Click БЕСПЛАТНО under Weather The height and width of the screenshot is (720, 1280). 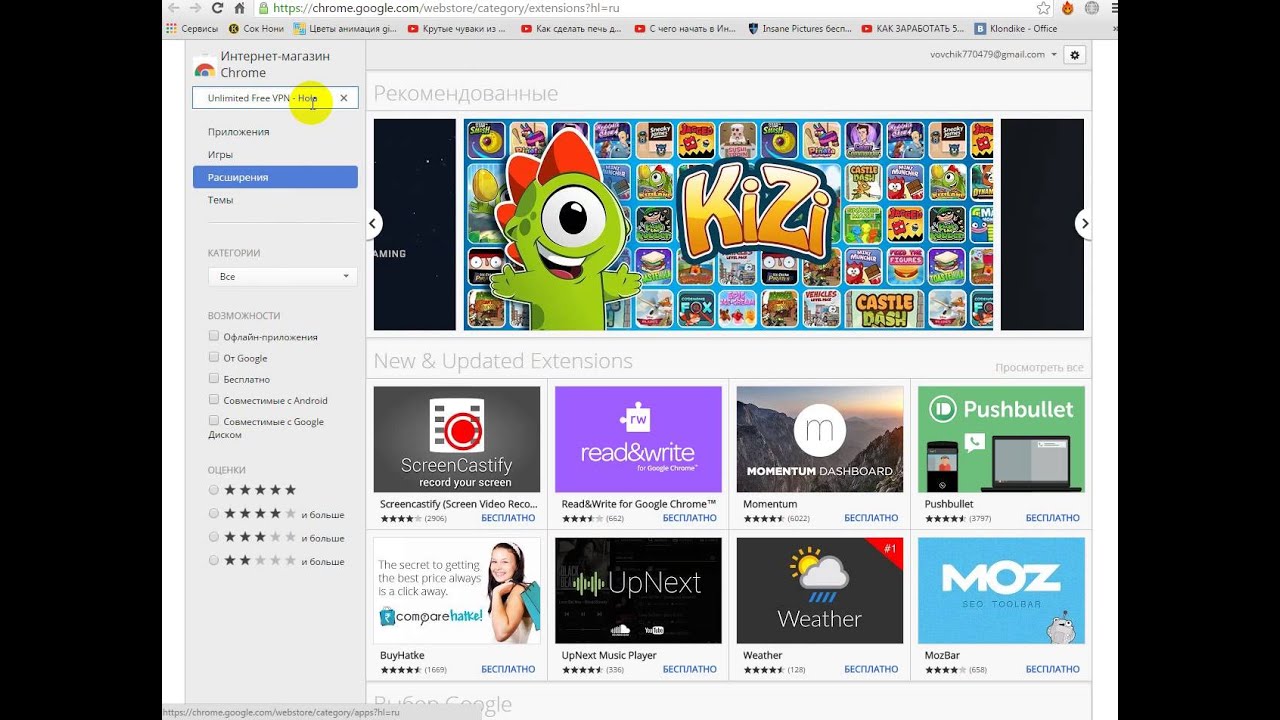coord(871,670)
